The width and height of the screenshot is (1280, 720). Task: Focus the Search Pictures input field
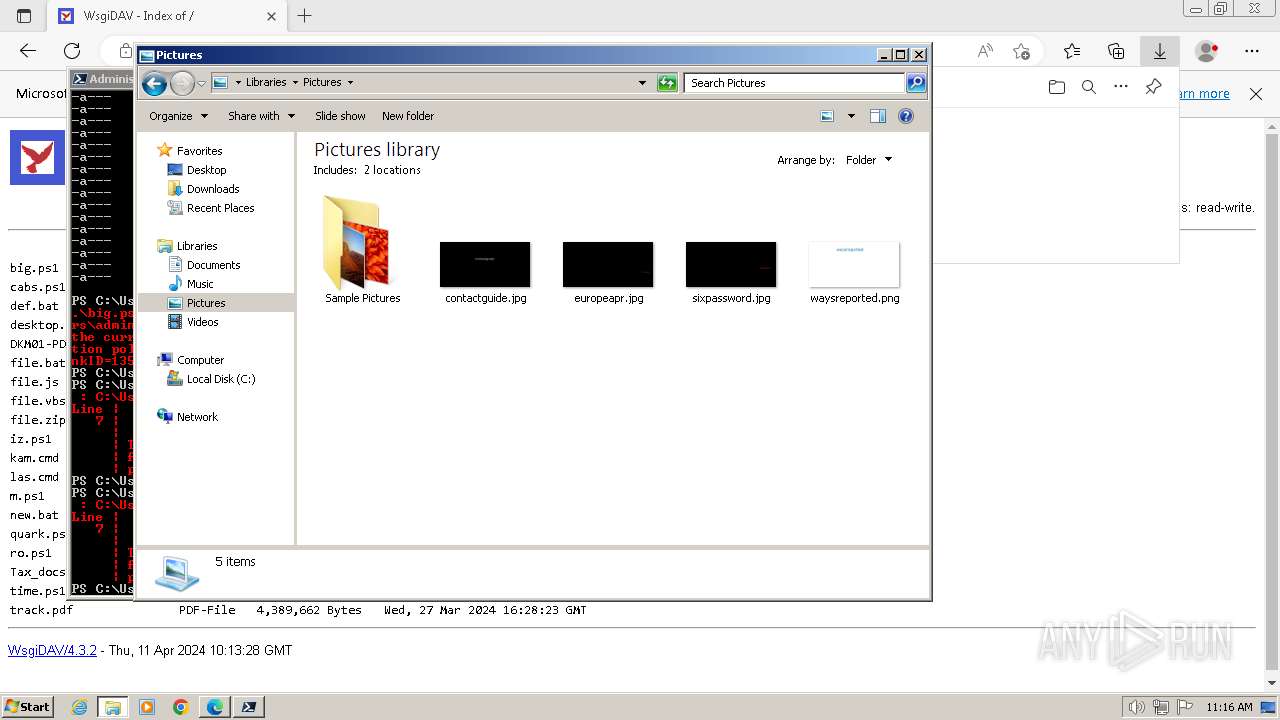795,83
